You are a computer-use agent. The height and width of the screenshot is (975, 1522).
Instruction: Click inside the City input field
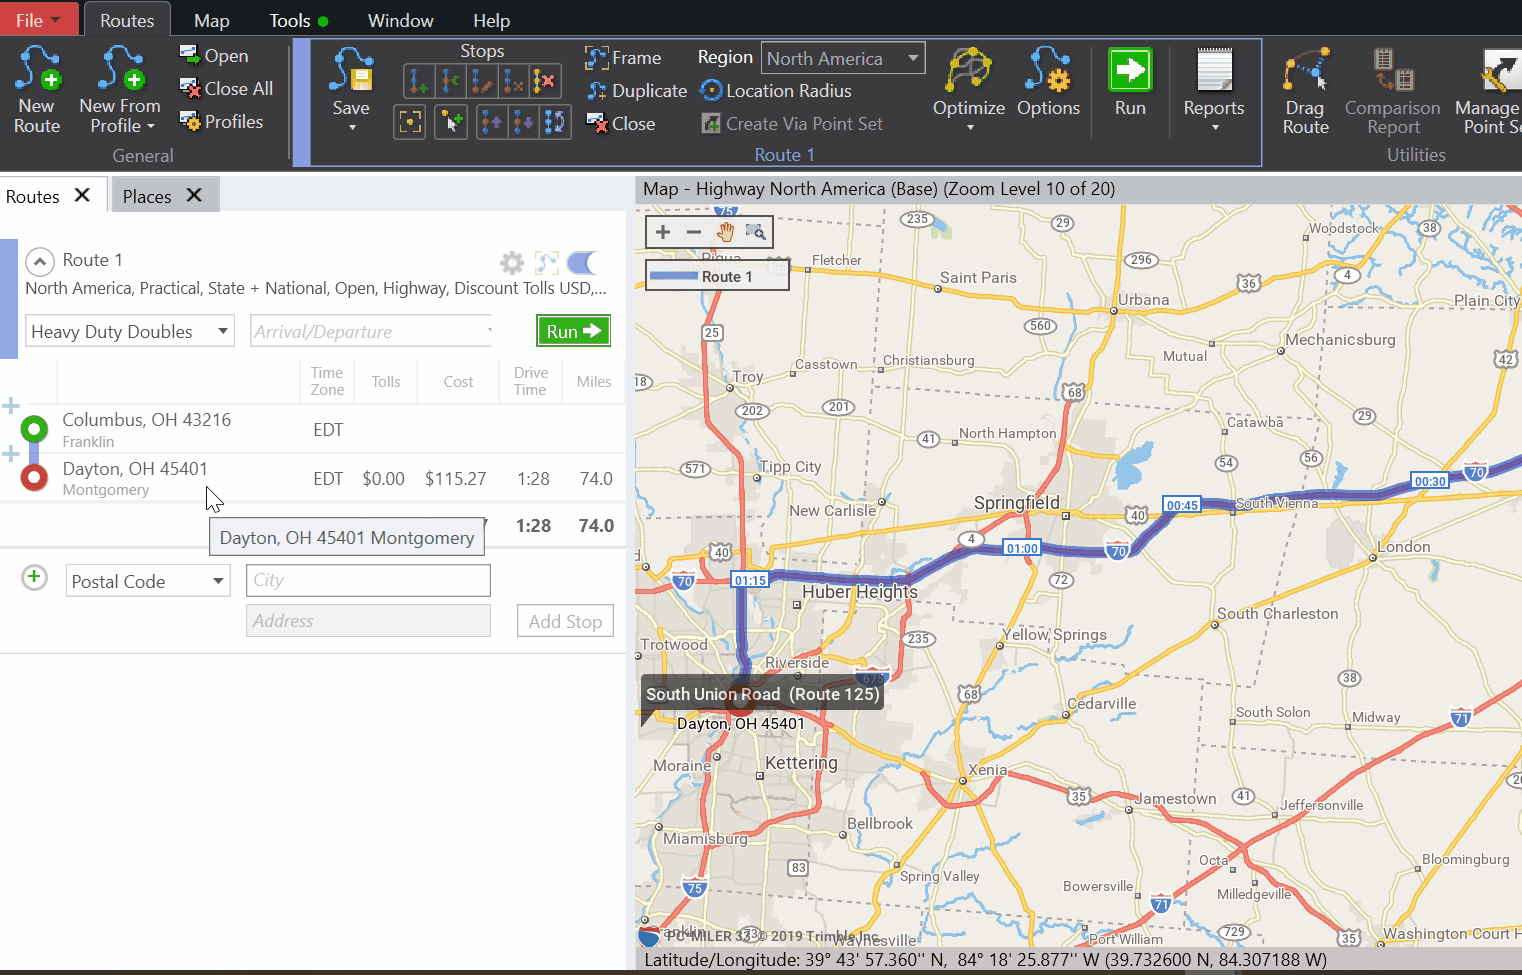pos(367,580)
